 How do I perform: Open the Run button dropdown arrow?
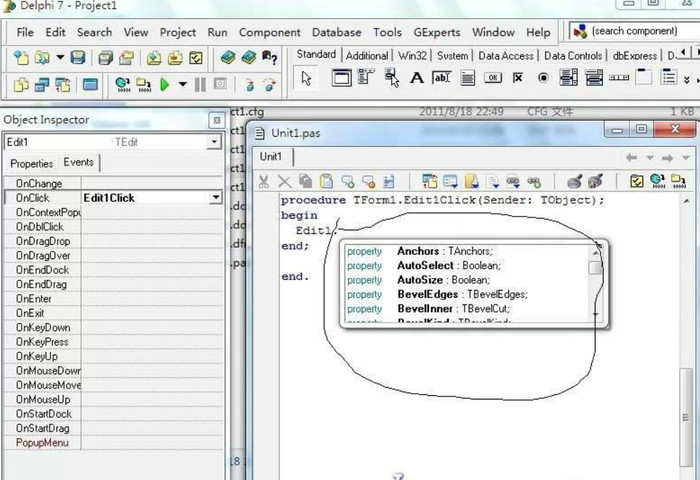(181, 85)
